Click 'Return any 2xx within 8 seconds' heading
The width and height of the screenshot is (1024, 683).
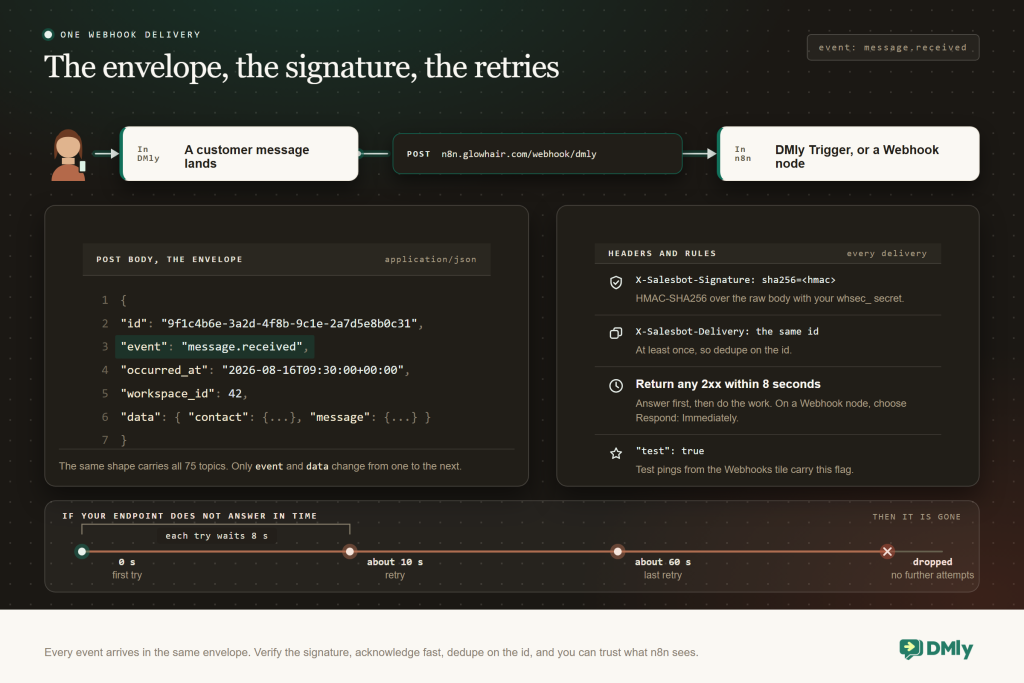(728, 384)
